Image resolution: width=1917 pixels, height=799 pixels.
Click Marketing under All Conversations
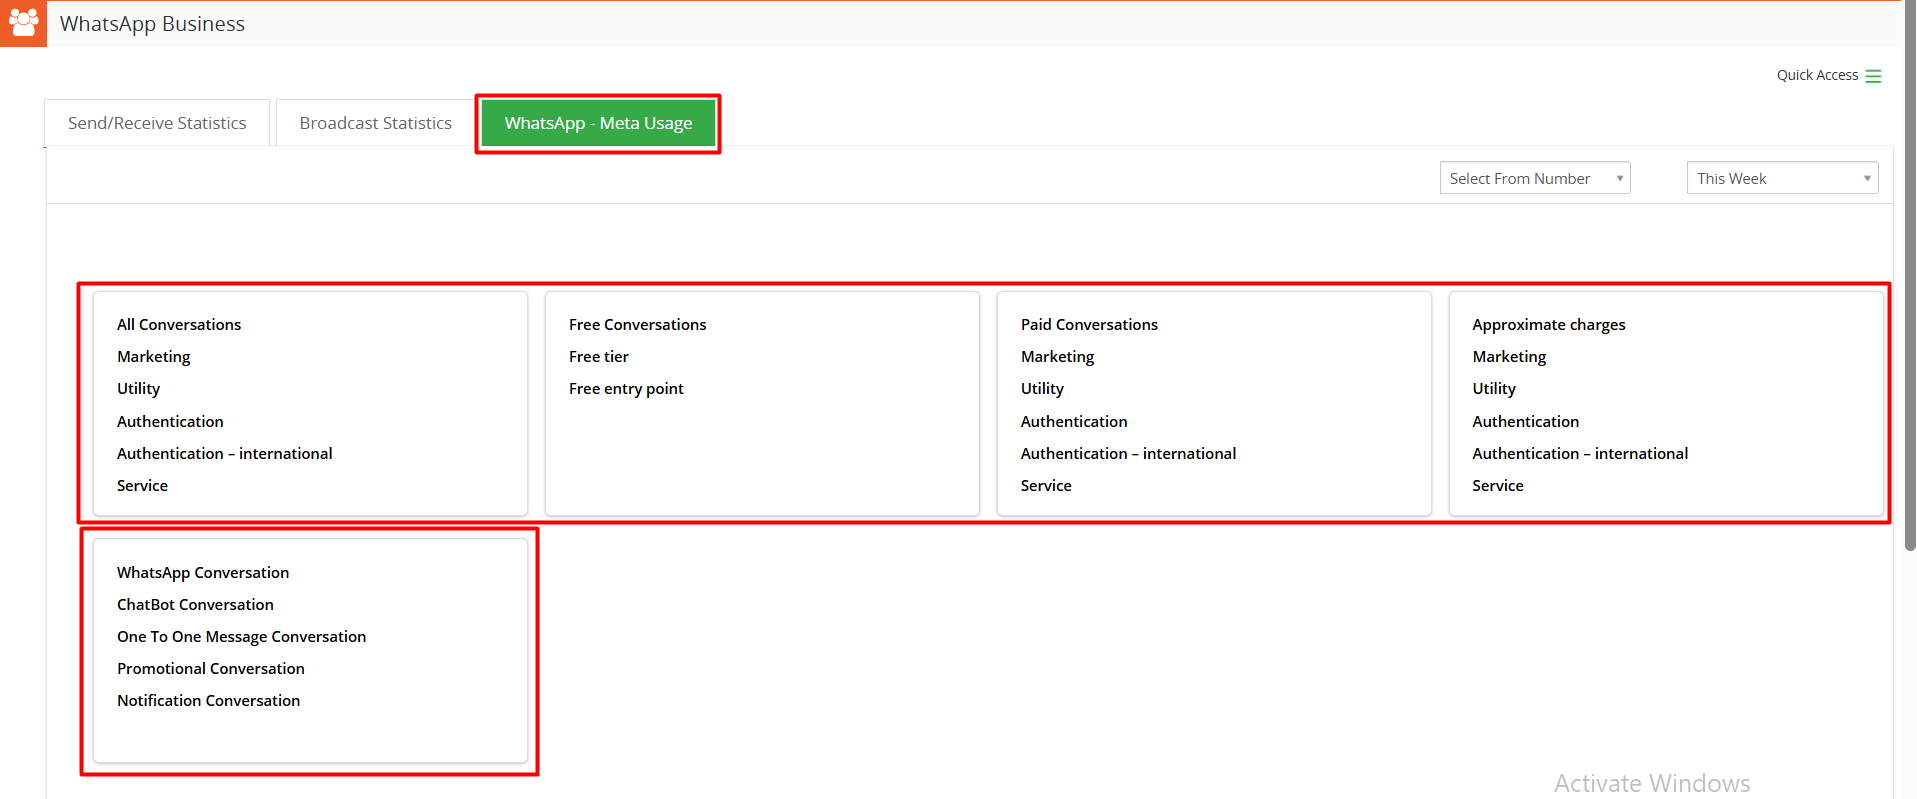click(x=153, y=357)
